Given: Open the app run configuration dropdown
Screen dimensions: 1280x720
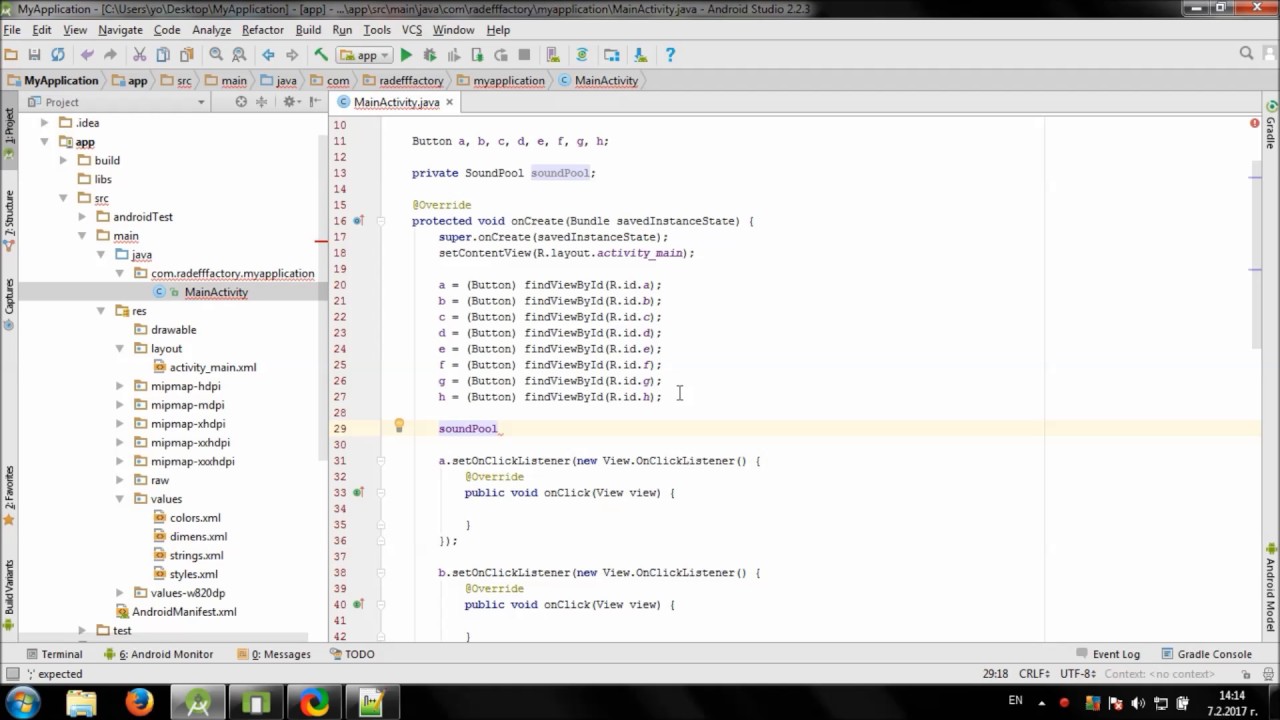Looking at the screenshot, I should tap(367, 55).
